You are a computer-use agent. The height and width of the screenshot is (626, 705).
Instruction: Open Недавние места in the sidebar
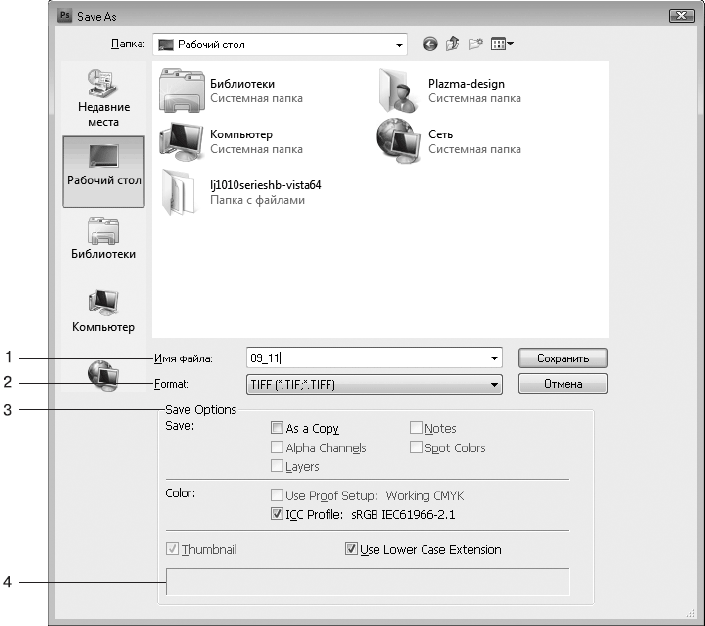[x=103, y=98]
